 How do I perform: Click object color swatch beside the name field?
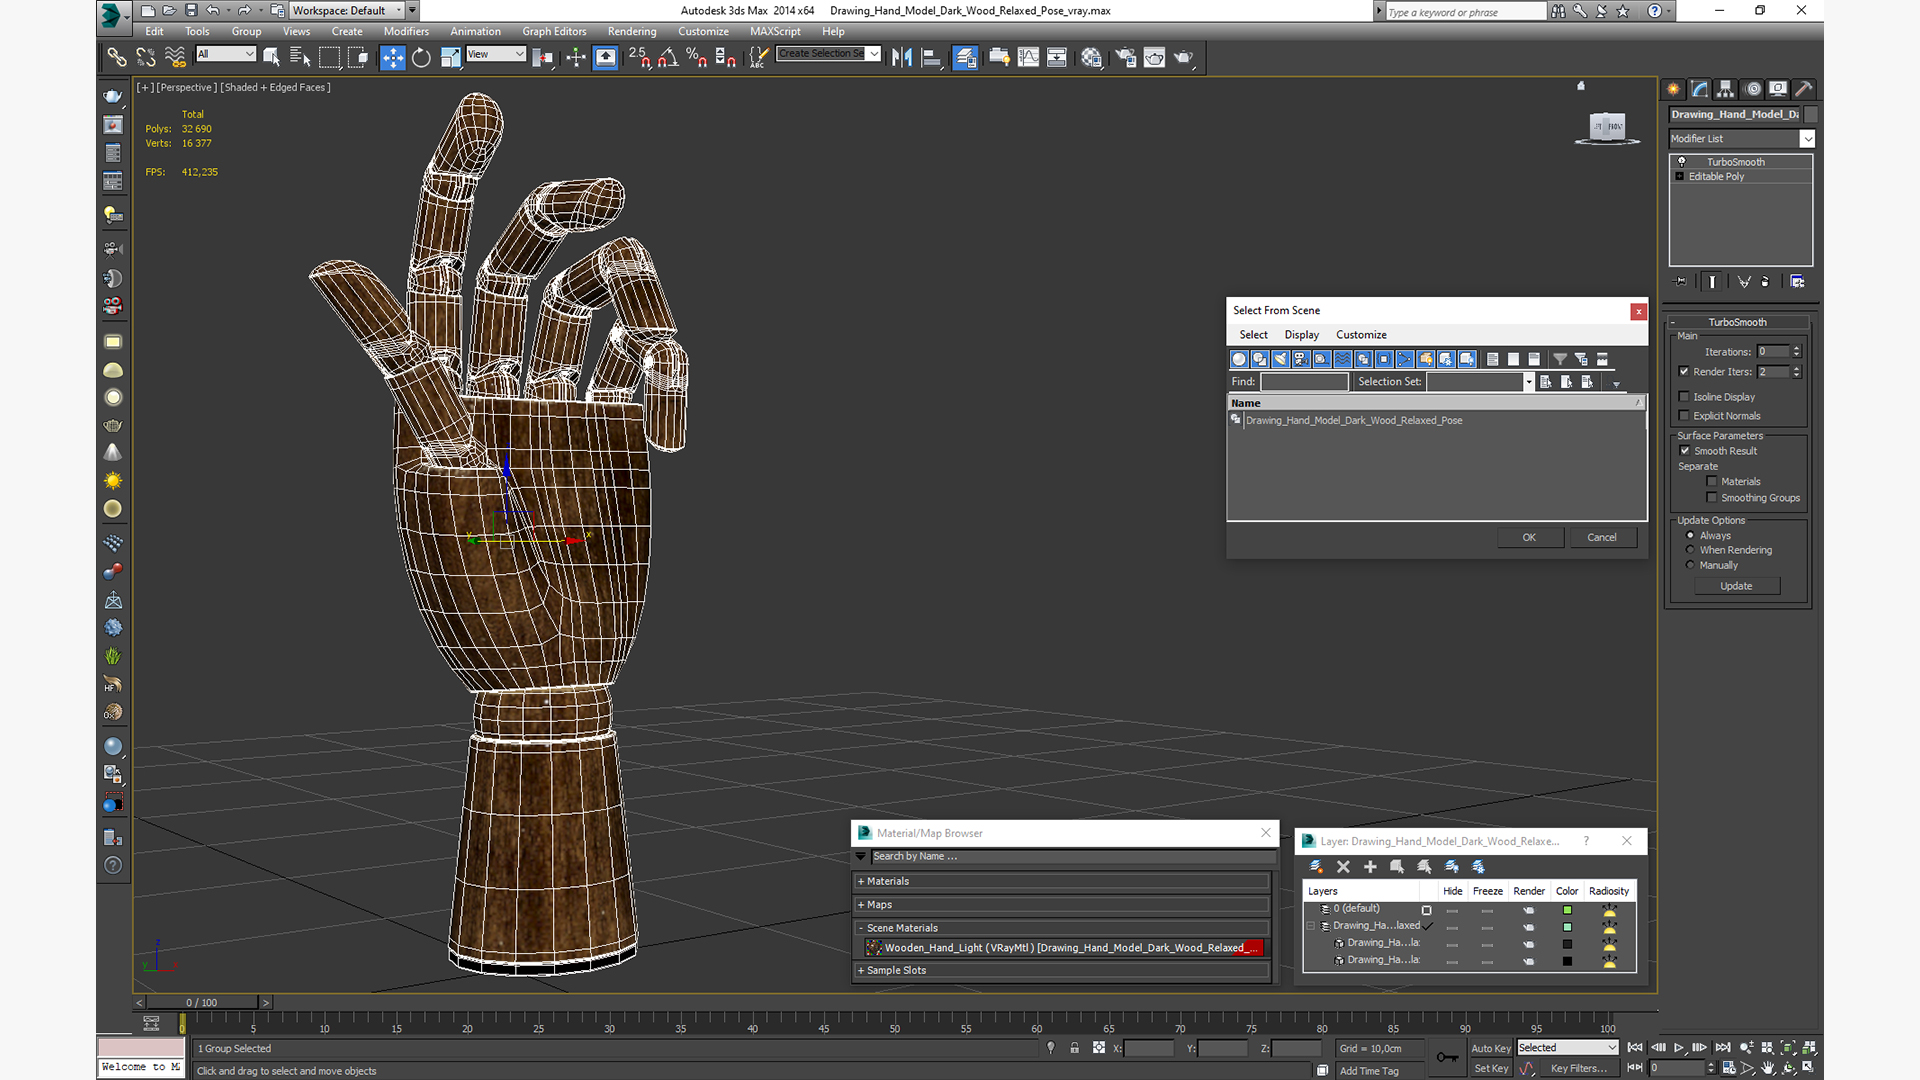(x=1811, y=114)
